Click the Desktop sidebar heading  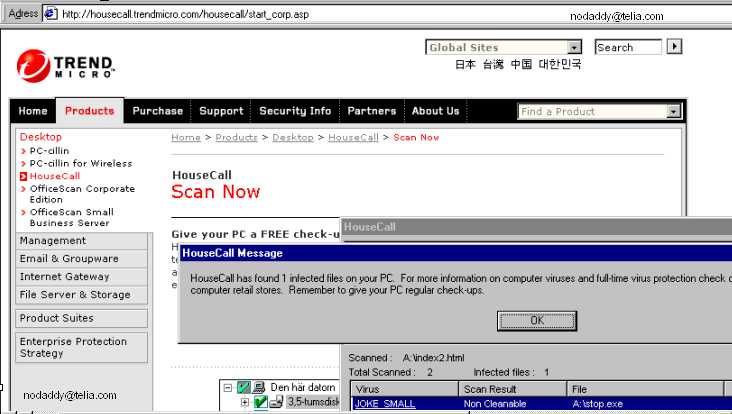[41, 137]
